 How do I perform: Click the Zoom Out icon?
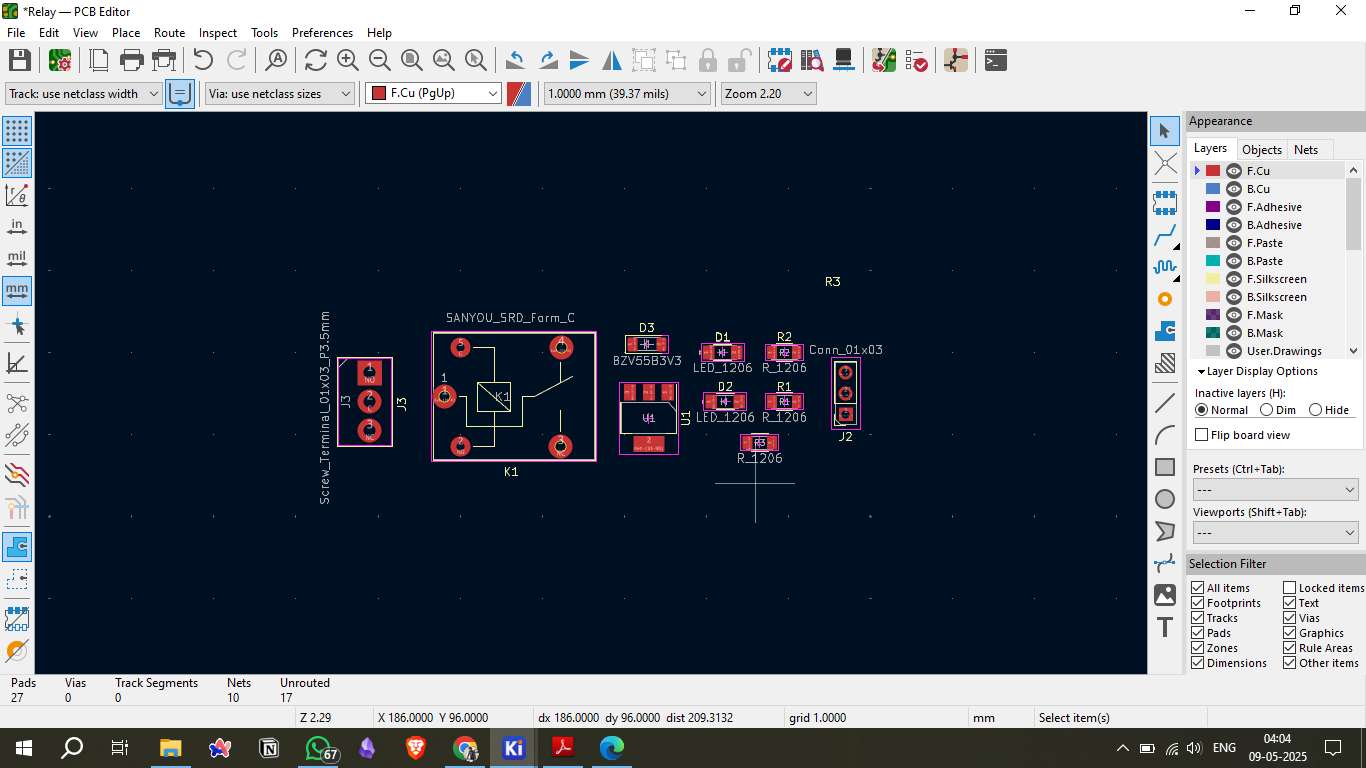(380, 60)
